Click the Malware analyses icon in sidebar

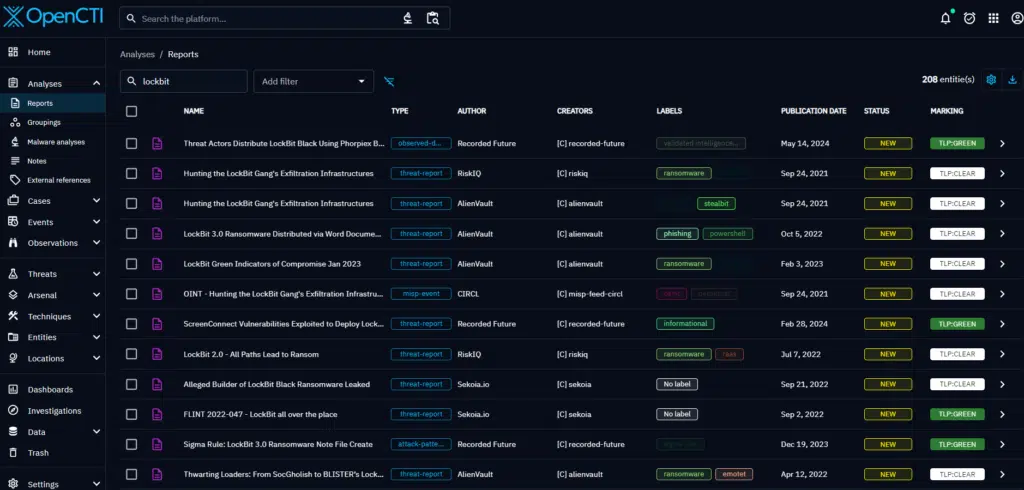pos(14,142)
